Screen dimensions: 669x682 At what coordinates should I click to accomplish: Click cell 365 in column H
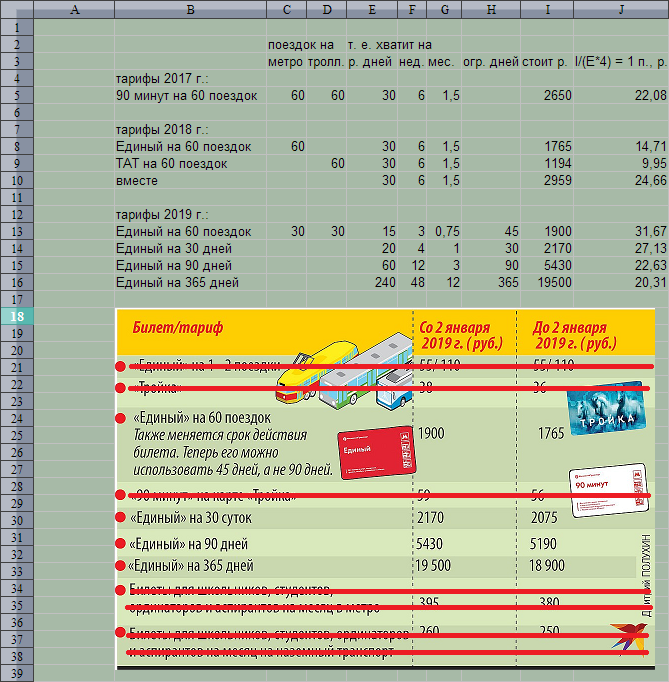(491, 282)
